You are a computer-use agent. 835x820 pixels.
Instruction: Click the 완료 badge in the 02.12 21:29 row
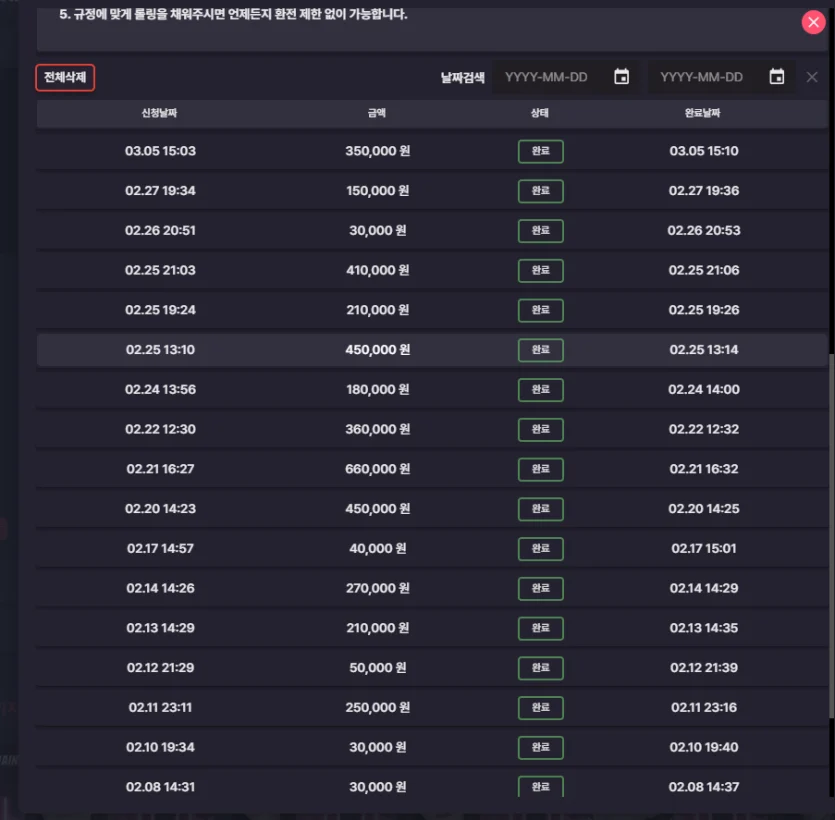click(x=541, y=668)
